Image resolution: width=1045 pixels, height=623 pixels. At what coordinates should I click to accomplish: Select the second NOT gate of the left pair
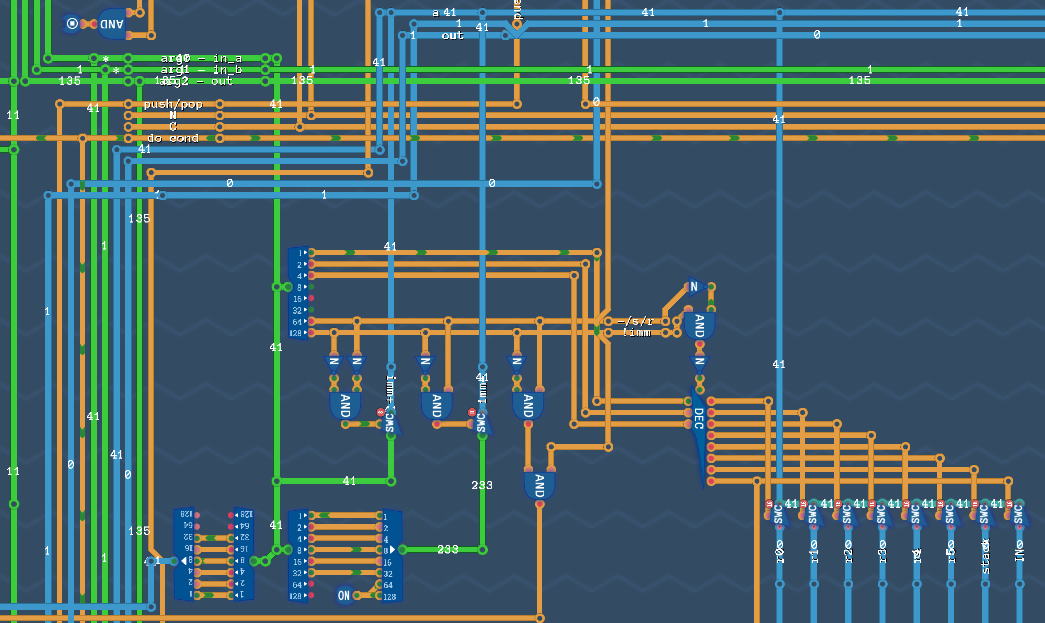tap(357, 364)
